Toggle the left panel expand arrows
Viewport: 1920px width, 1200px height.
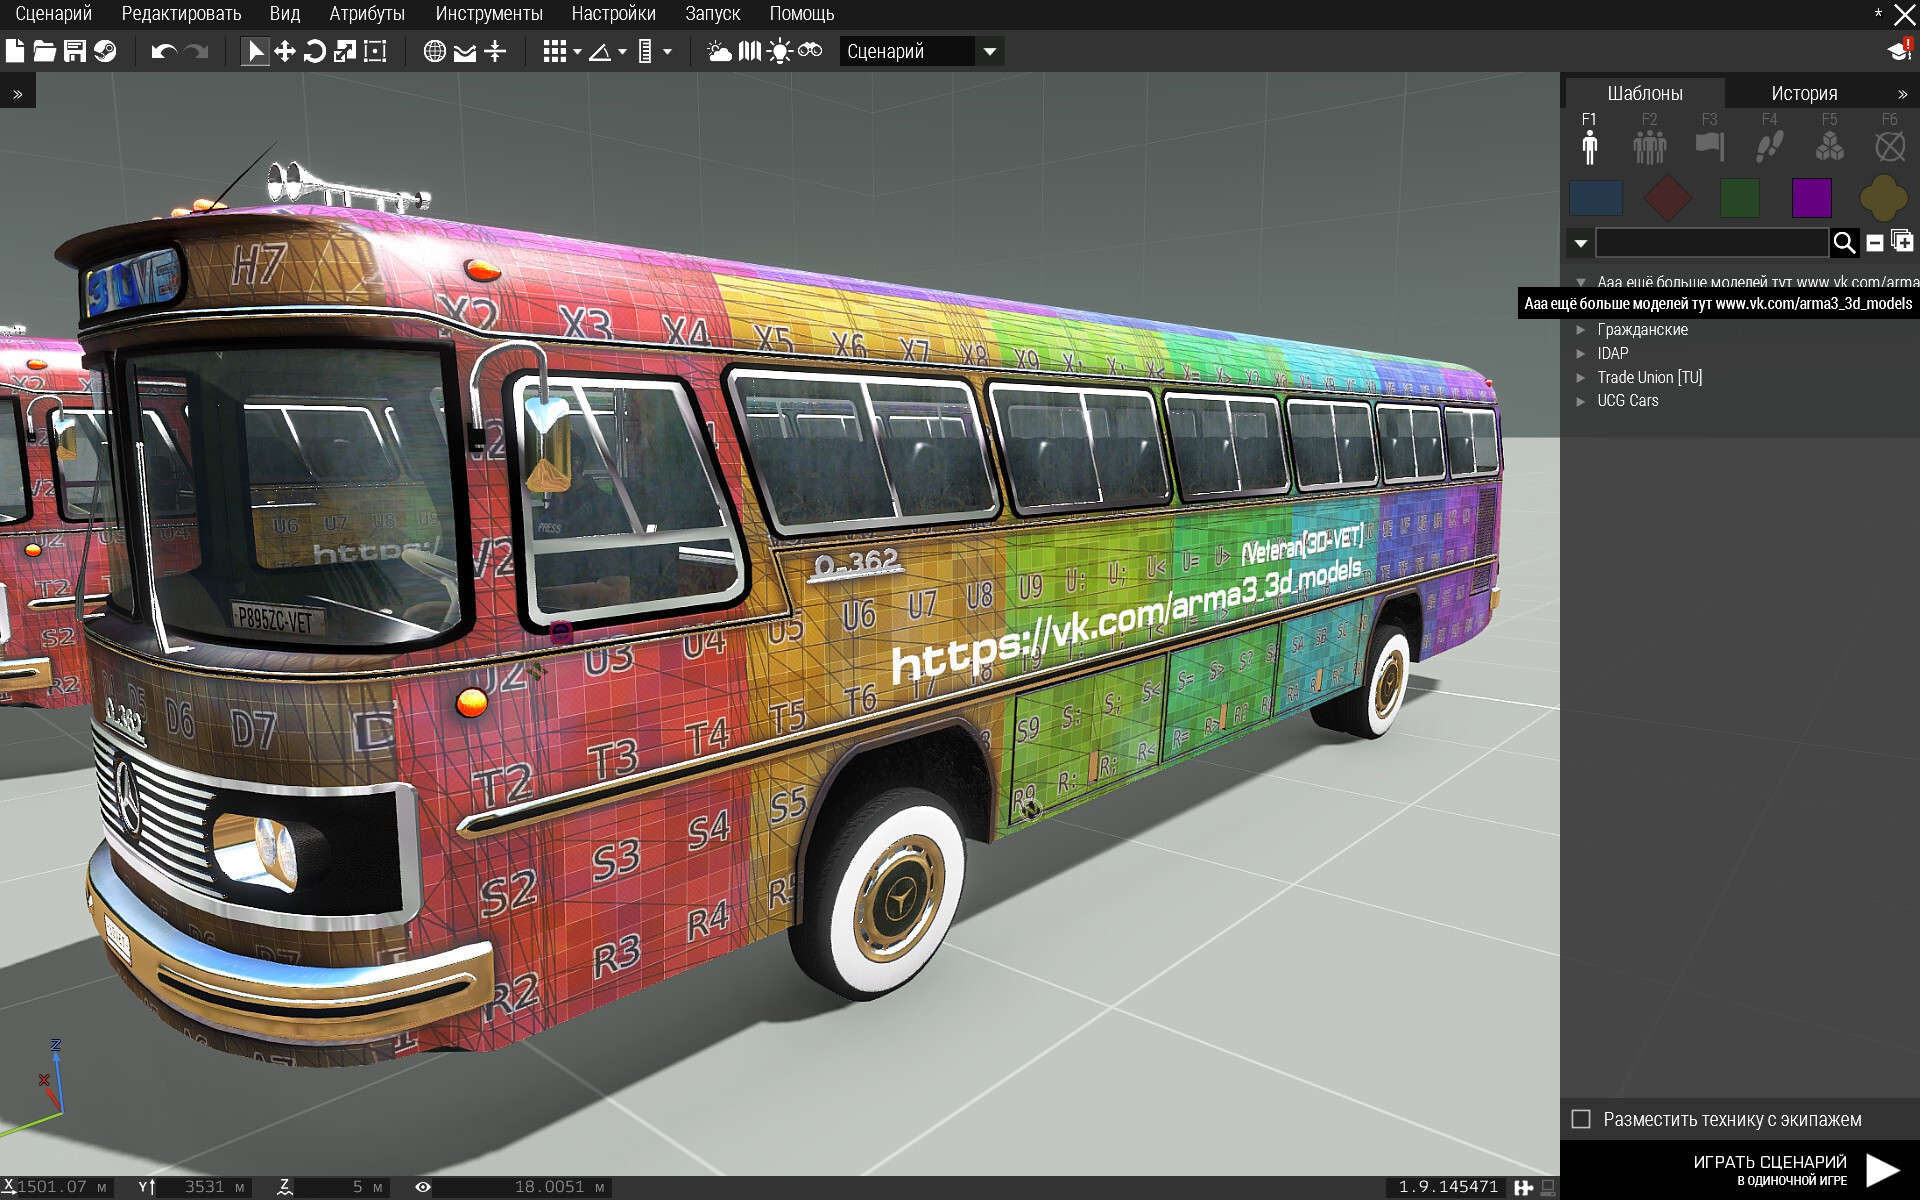(x=18, y=94)
